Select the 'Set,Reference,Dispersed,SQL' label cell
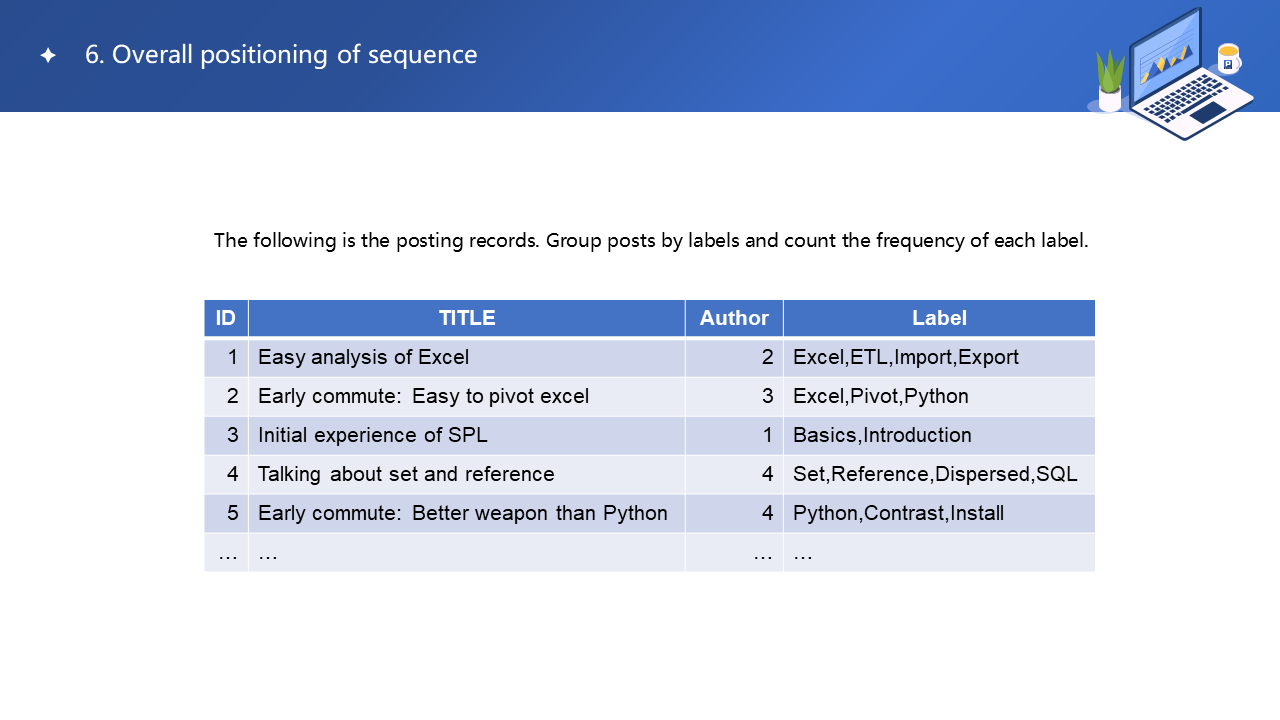1280x720 pixels. [x=935, y=474]
